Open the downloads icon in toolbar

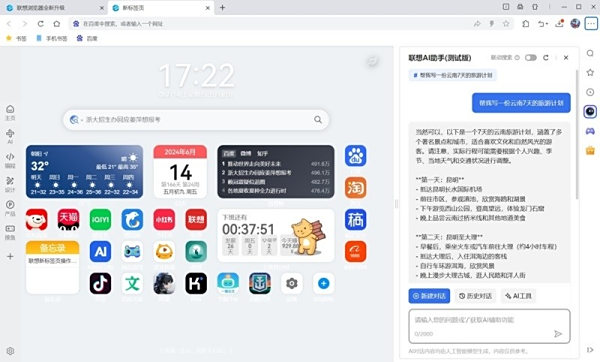point(559,24)
